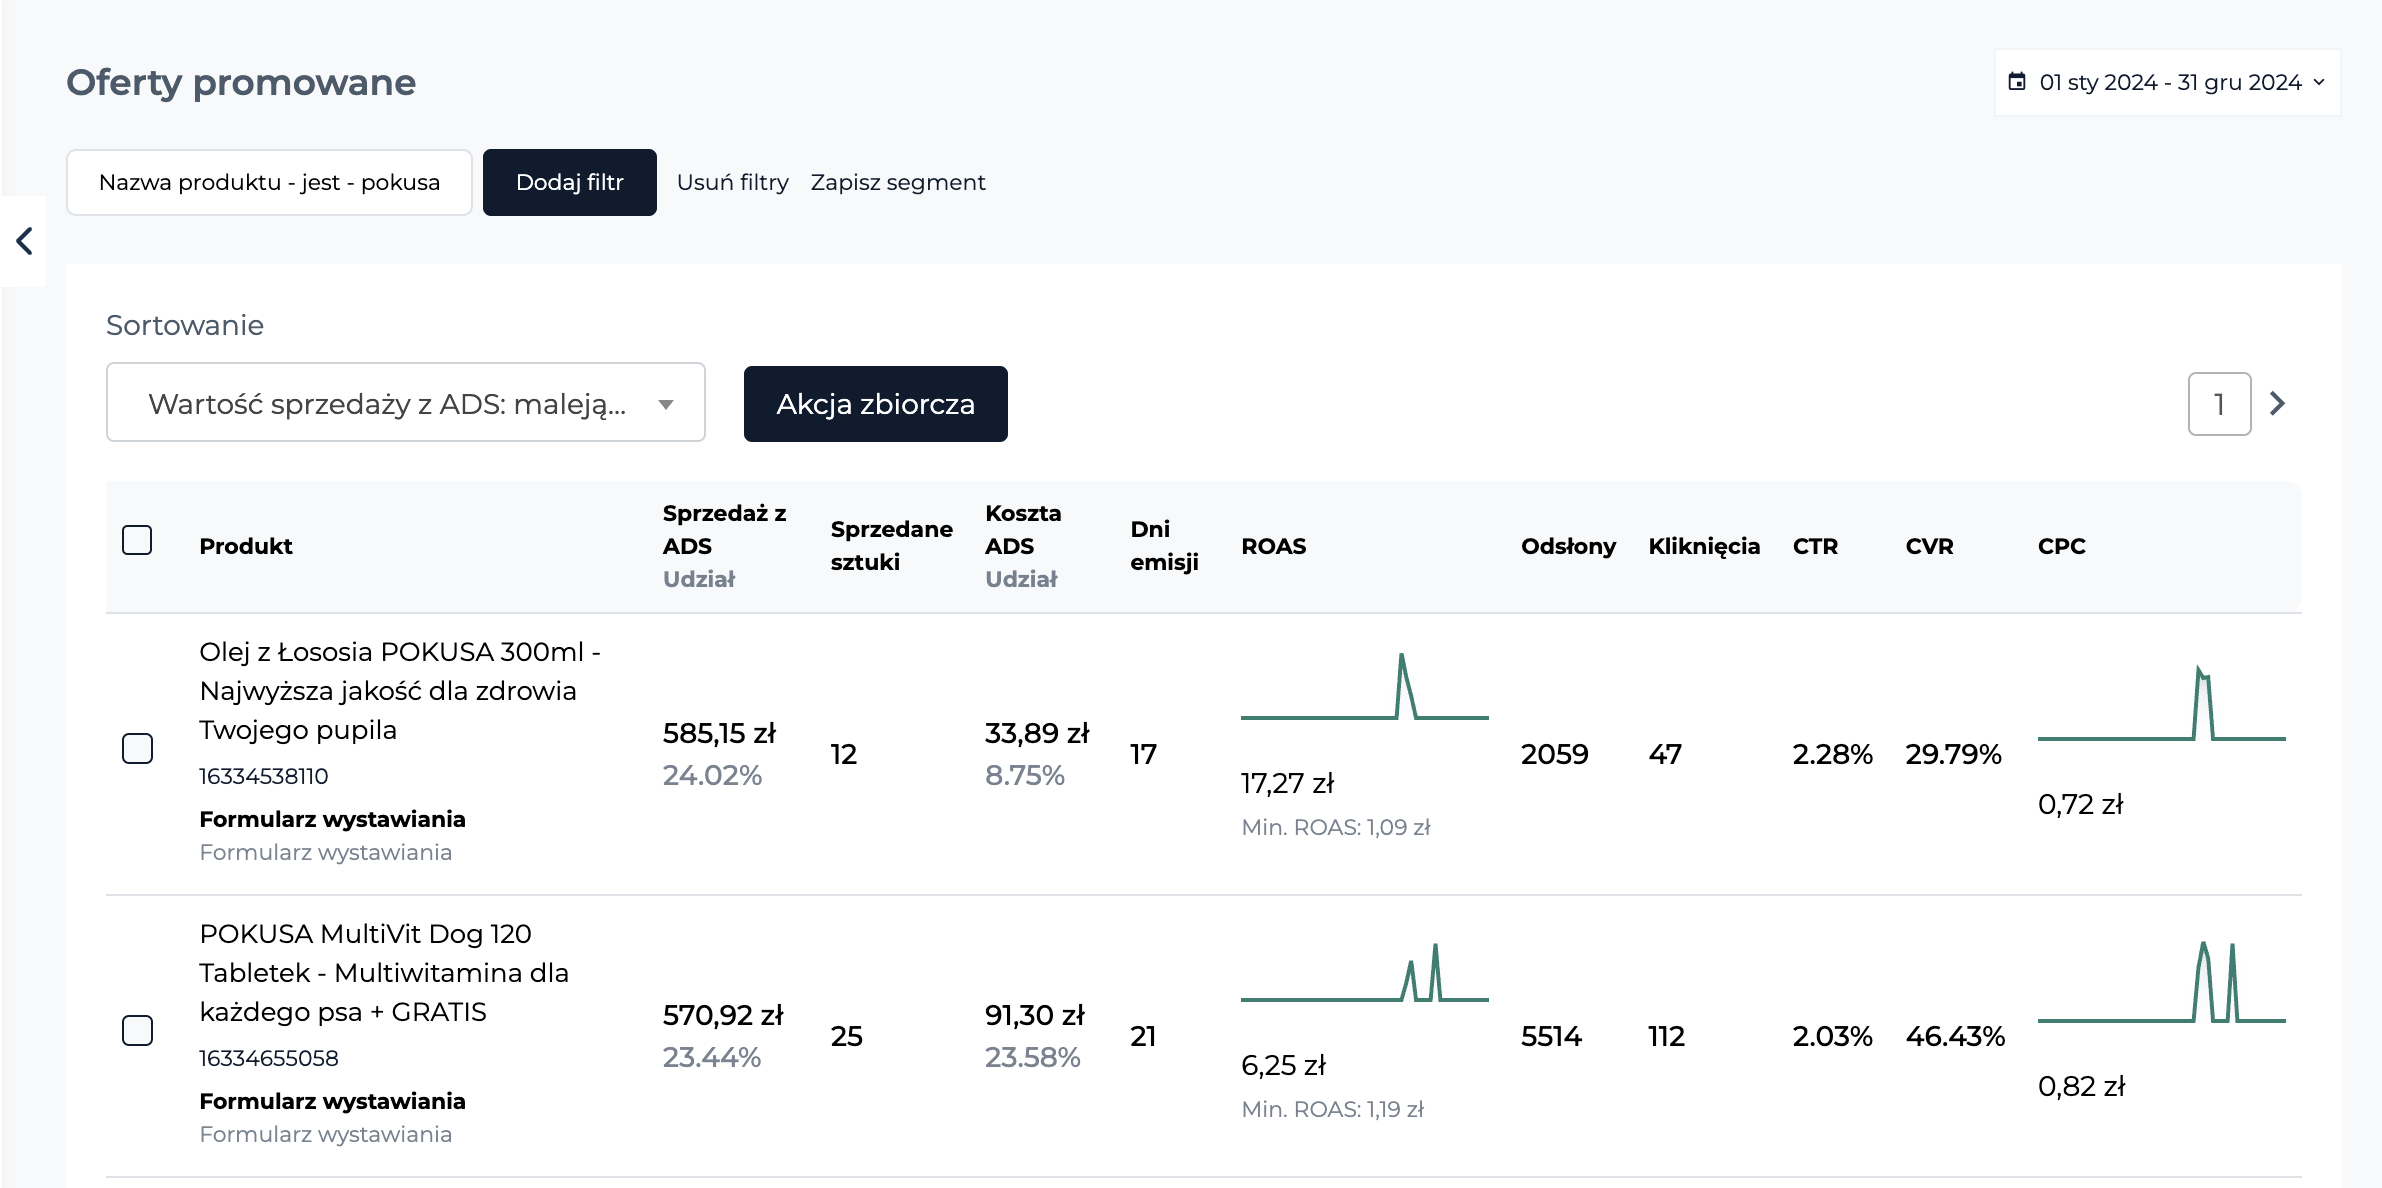Open Nazwa produktu - jest - pokusa filter

click(269, 182)
